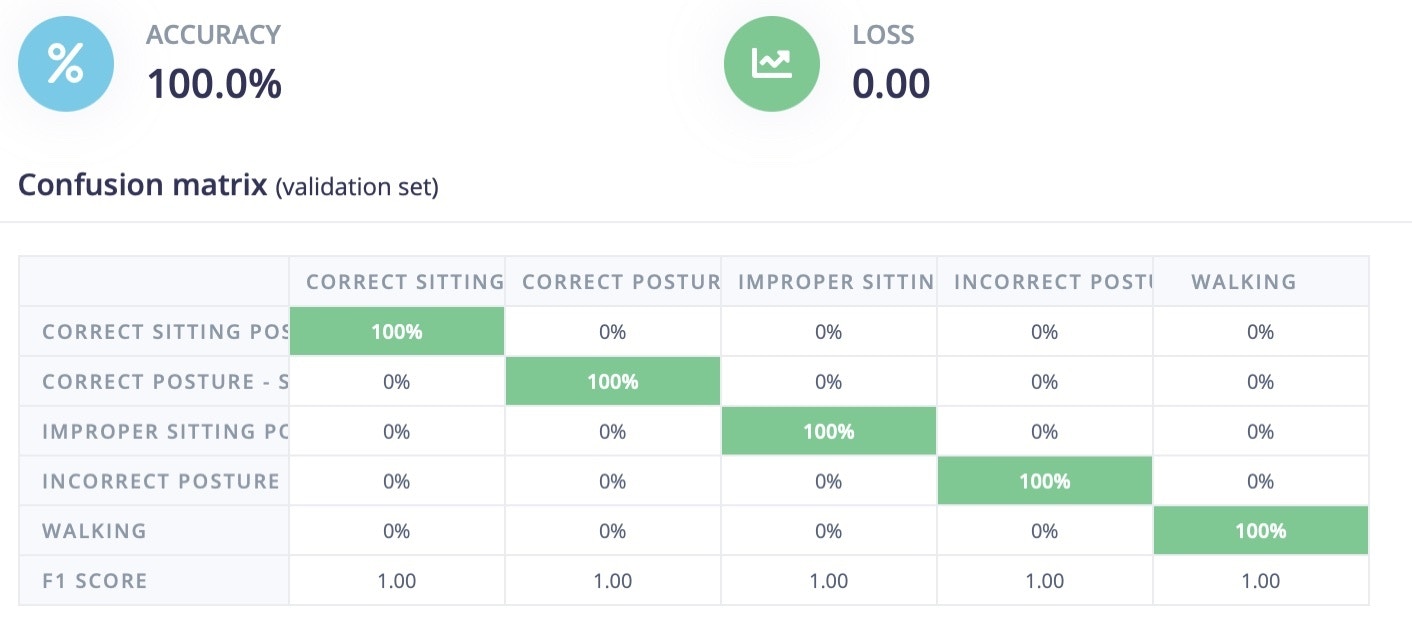
Task: Select the Improper Sitting column header
Action: [x=835, y=282]
